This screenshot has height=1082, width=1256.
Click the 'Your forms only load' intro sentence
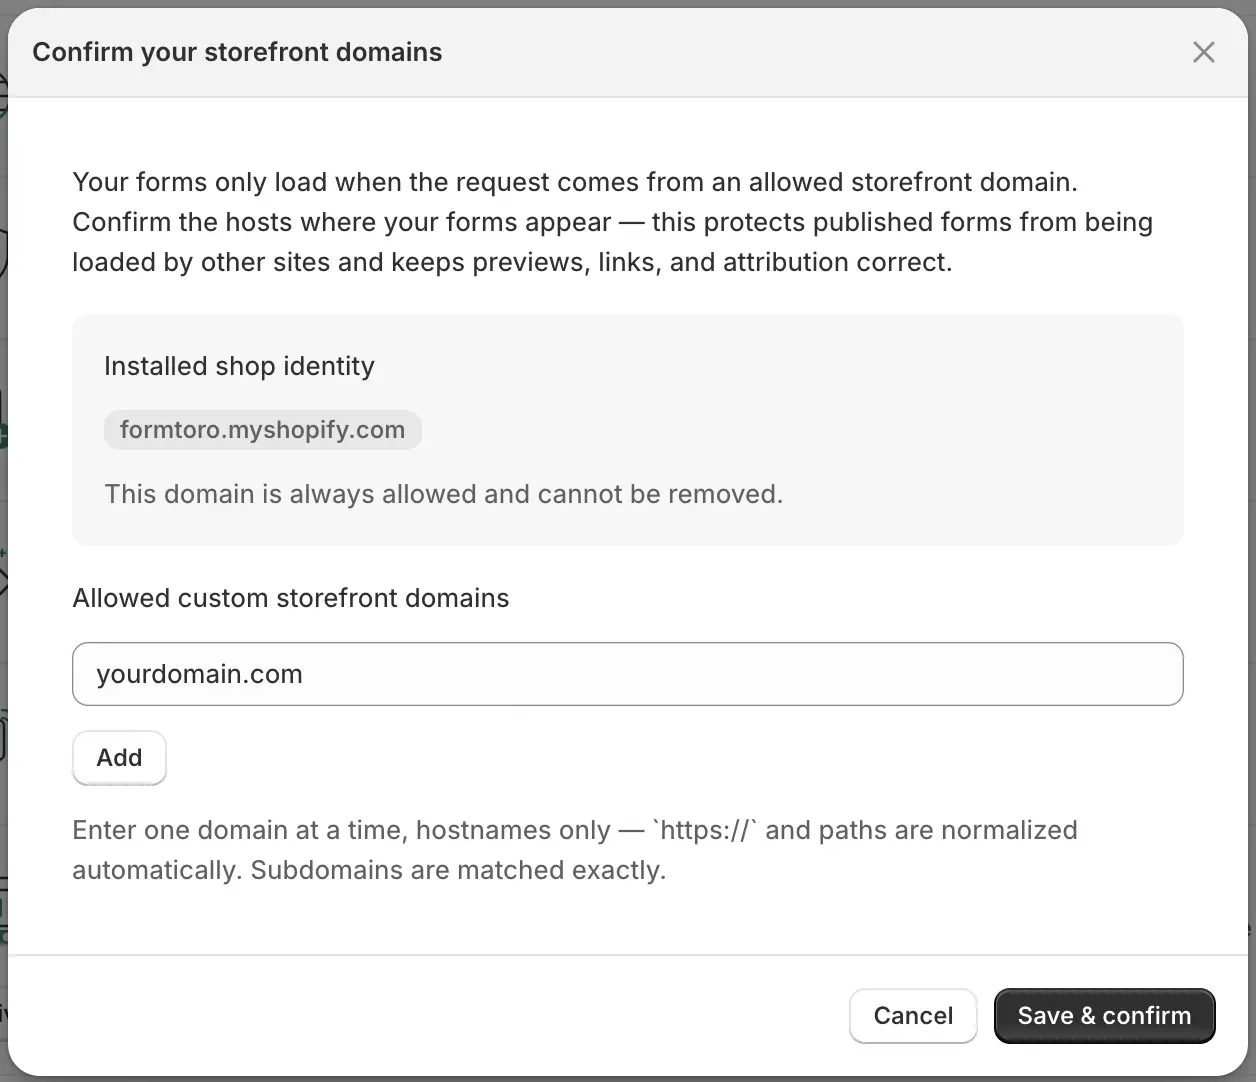coord(575,182)
